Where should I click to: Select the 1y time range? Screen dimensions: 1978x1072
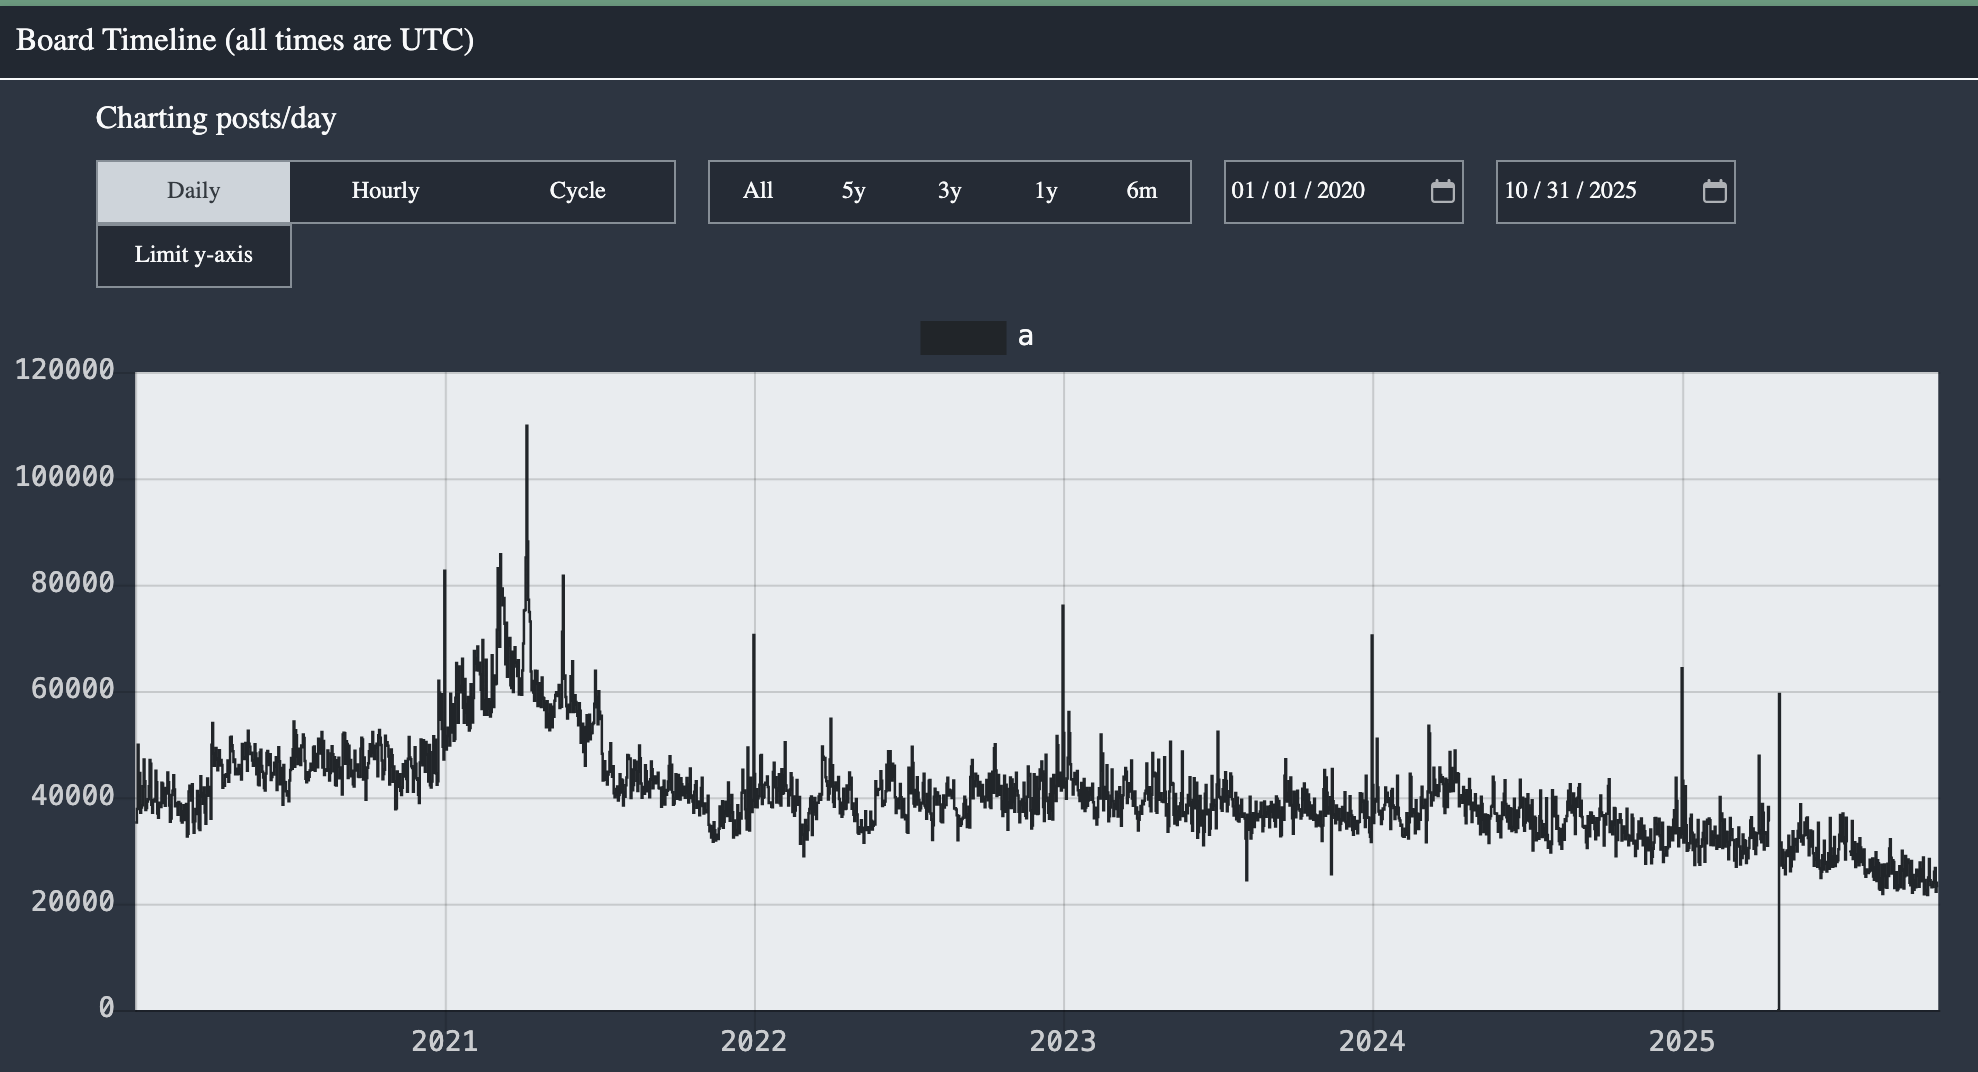point(1045,191)
